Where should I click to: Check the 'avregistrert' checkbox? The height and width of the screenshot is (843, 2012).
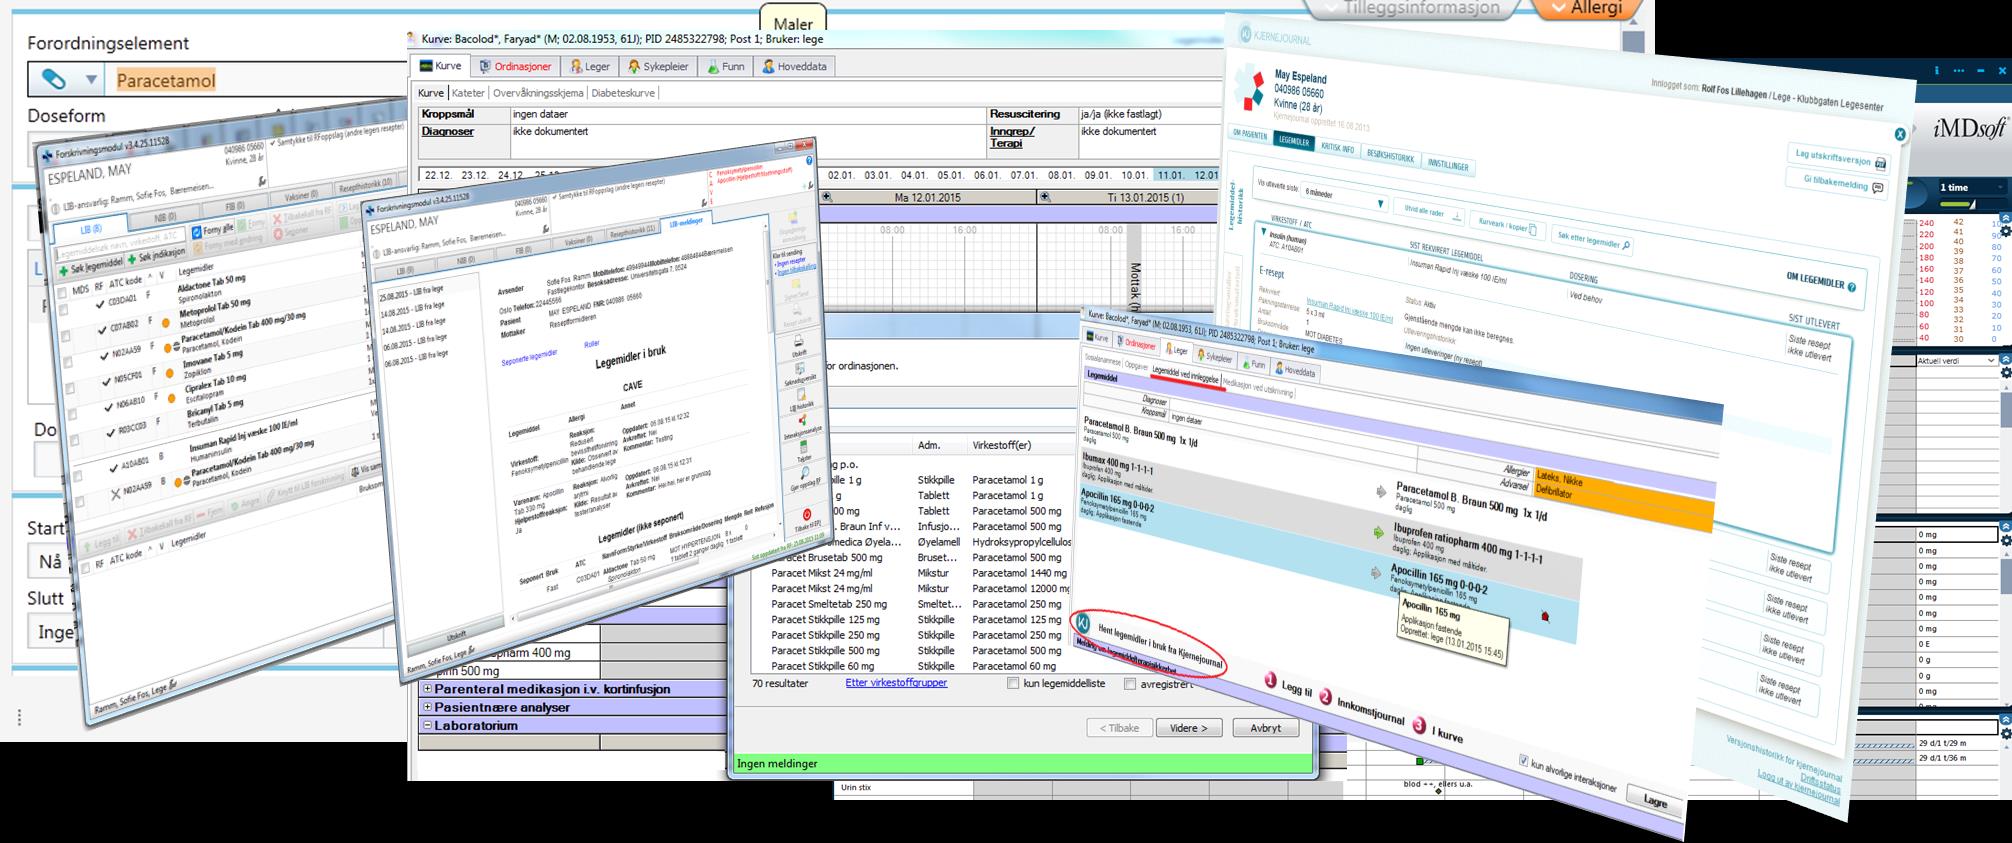point(1130,684)
